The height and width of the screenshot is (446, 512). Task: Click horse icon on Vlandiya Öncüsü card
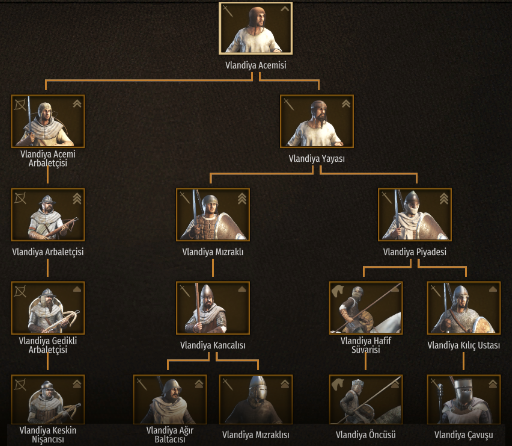338,383
